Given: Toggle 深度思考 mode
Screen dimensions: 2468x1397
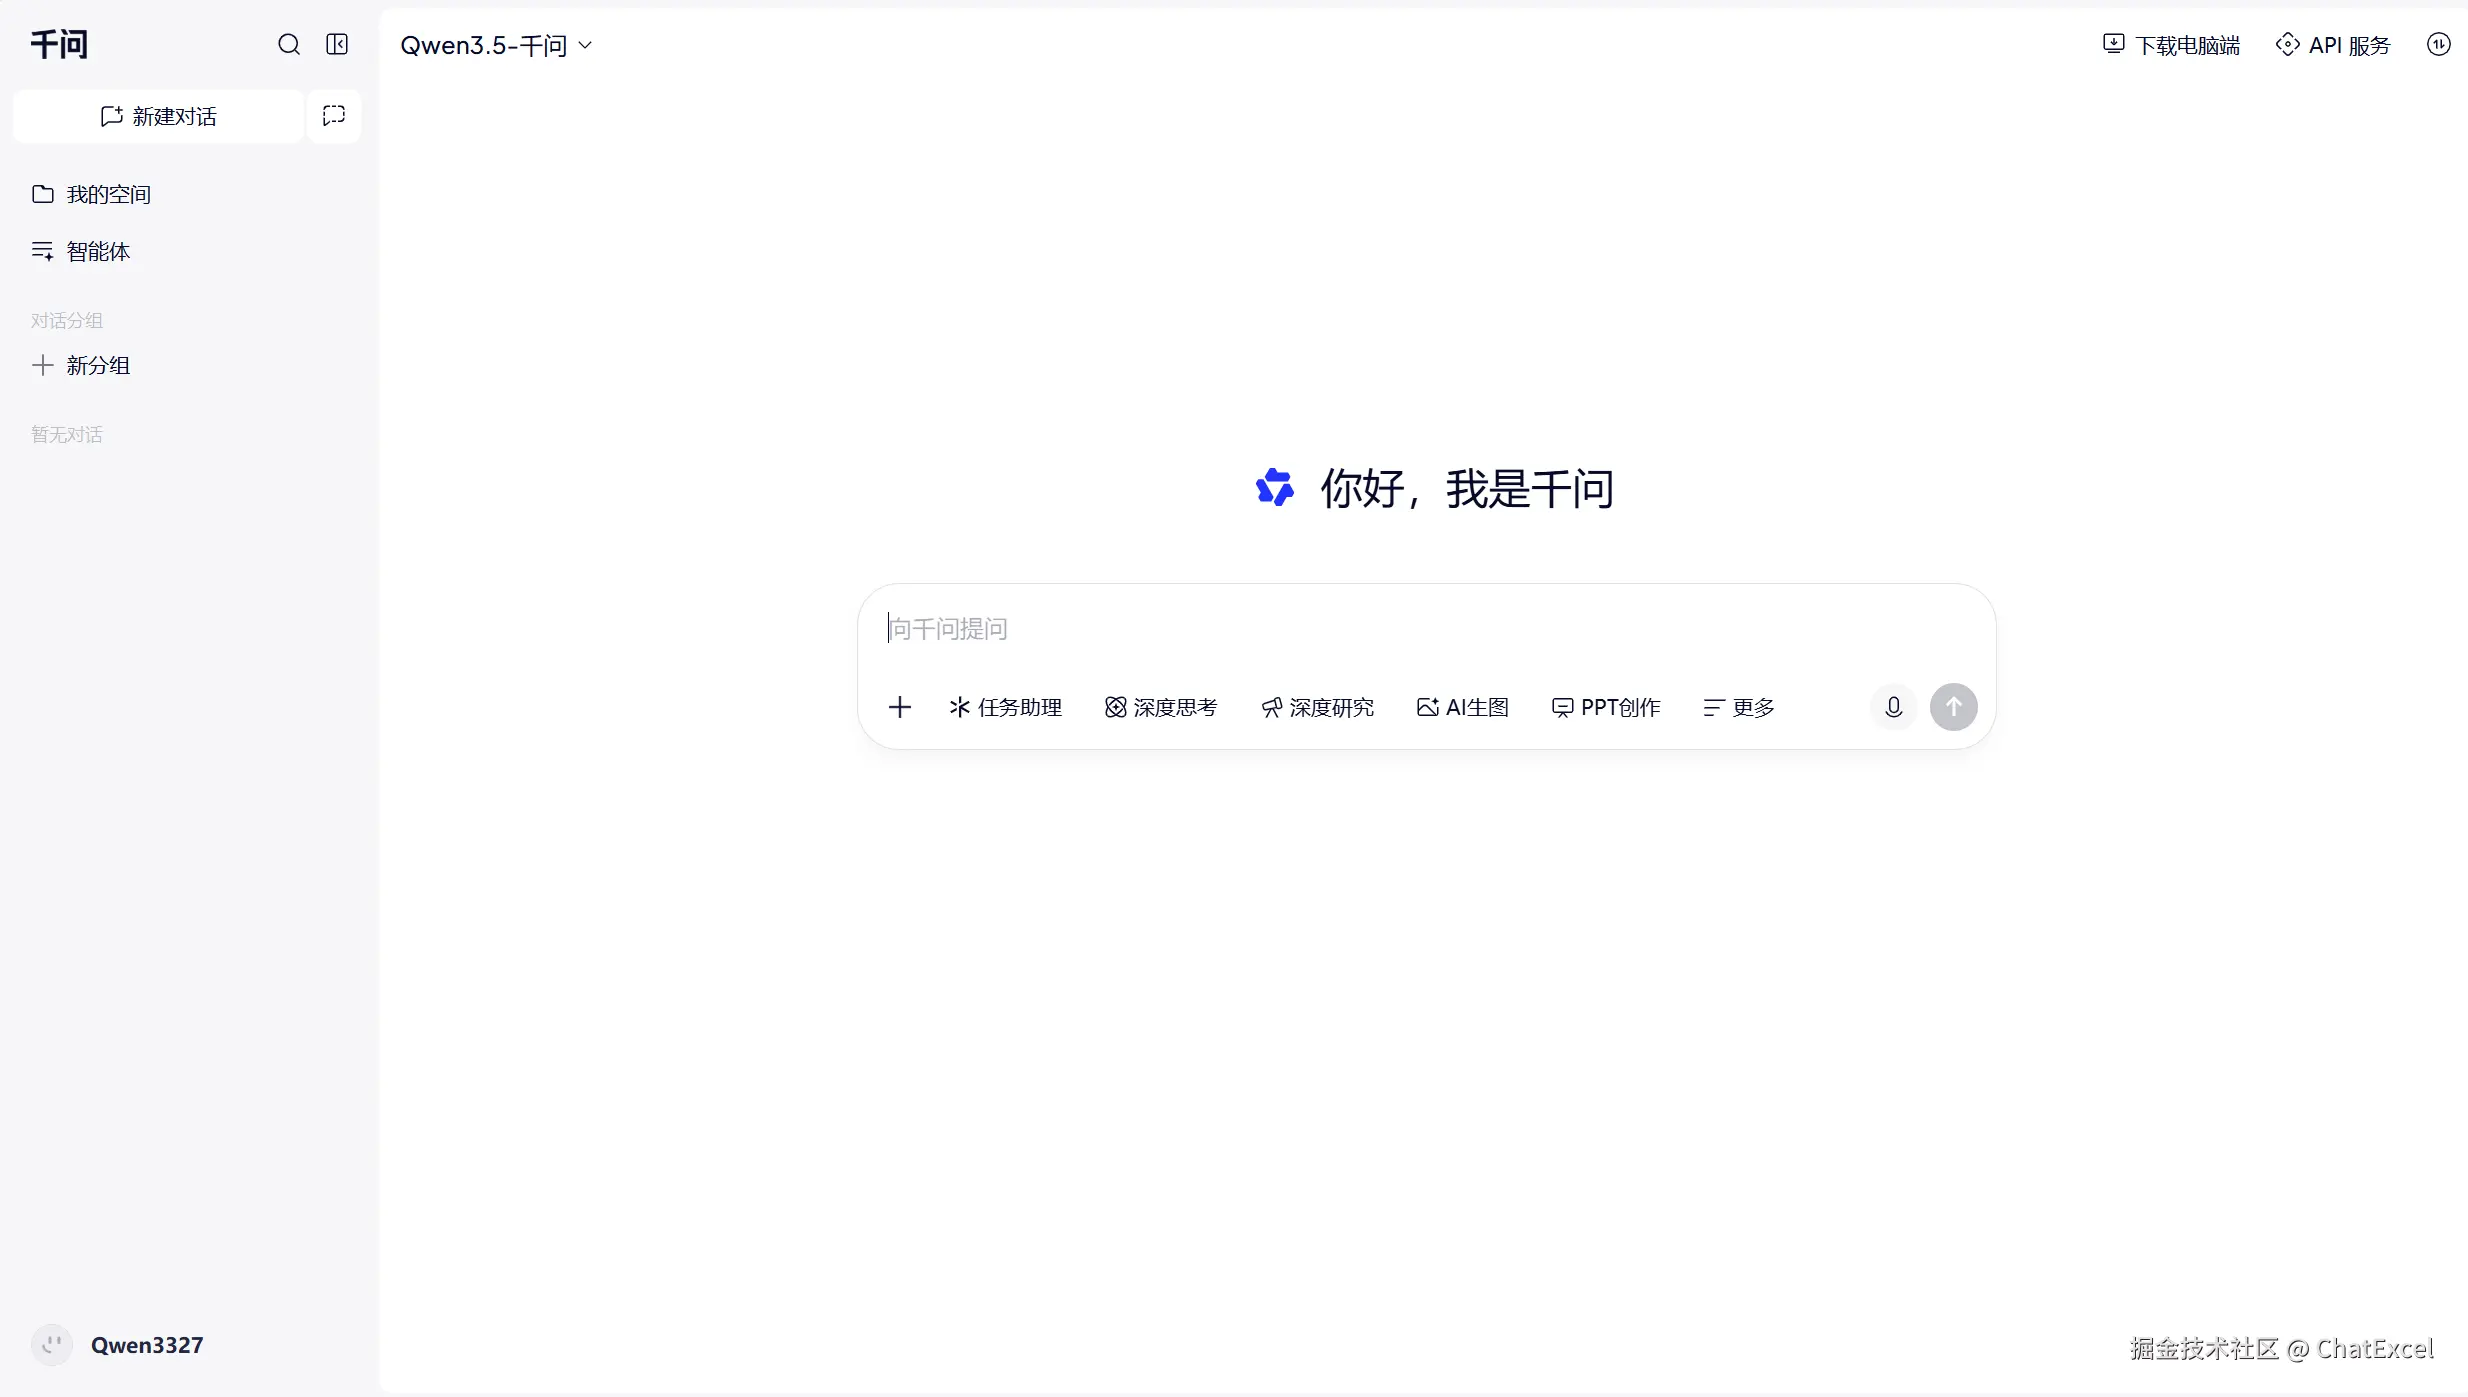Looking at the screenshot, I should point(1161,708).
